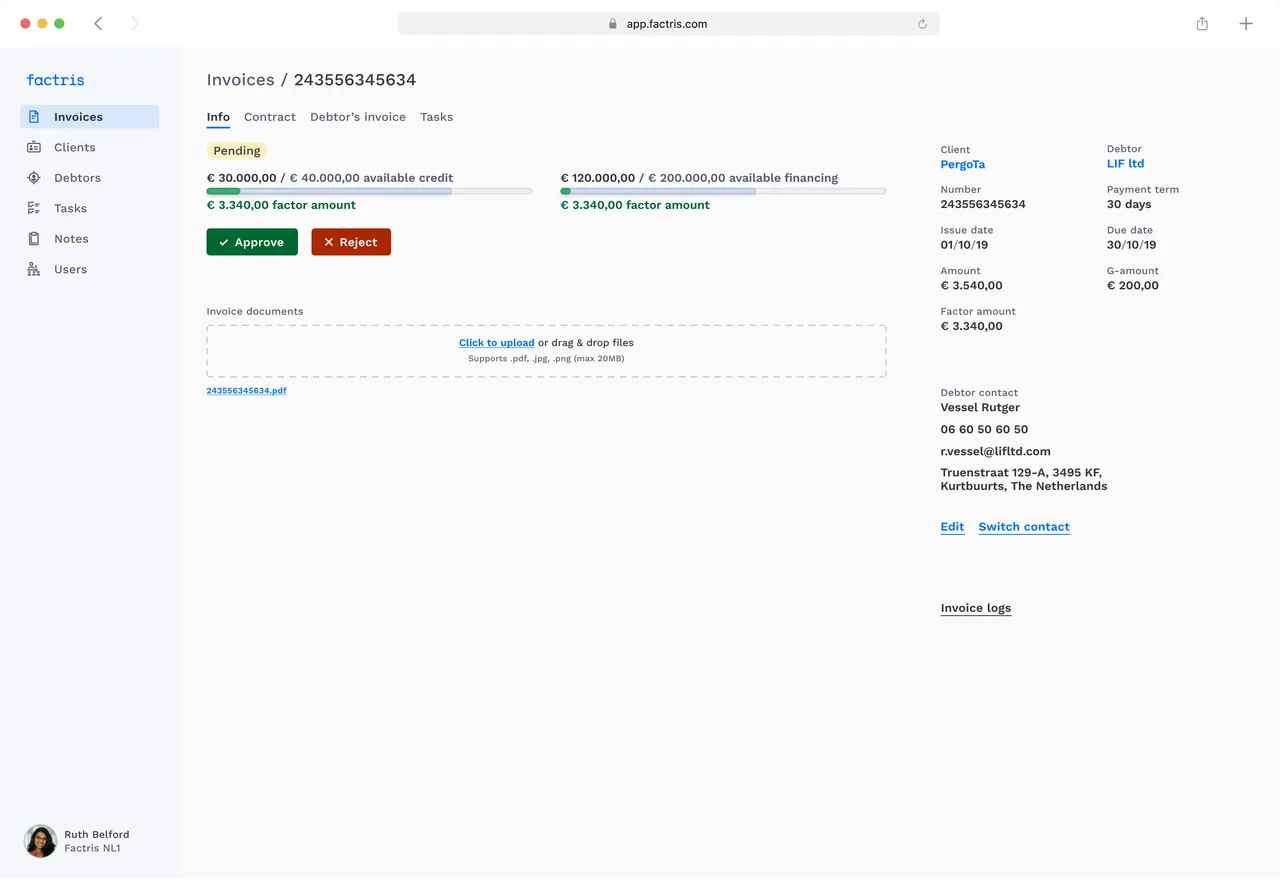Open the Notes clipboard icon
The width and height of the screenshot is (1280, 880).
pos(34,239)
